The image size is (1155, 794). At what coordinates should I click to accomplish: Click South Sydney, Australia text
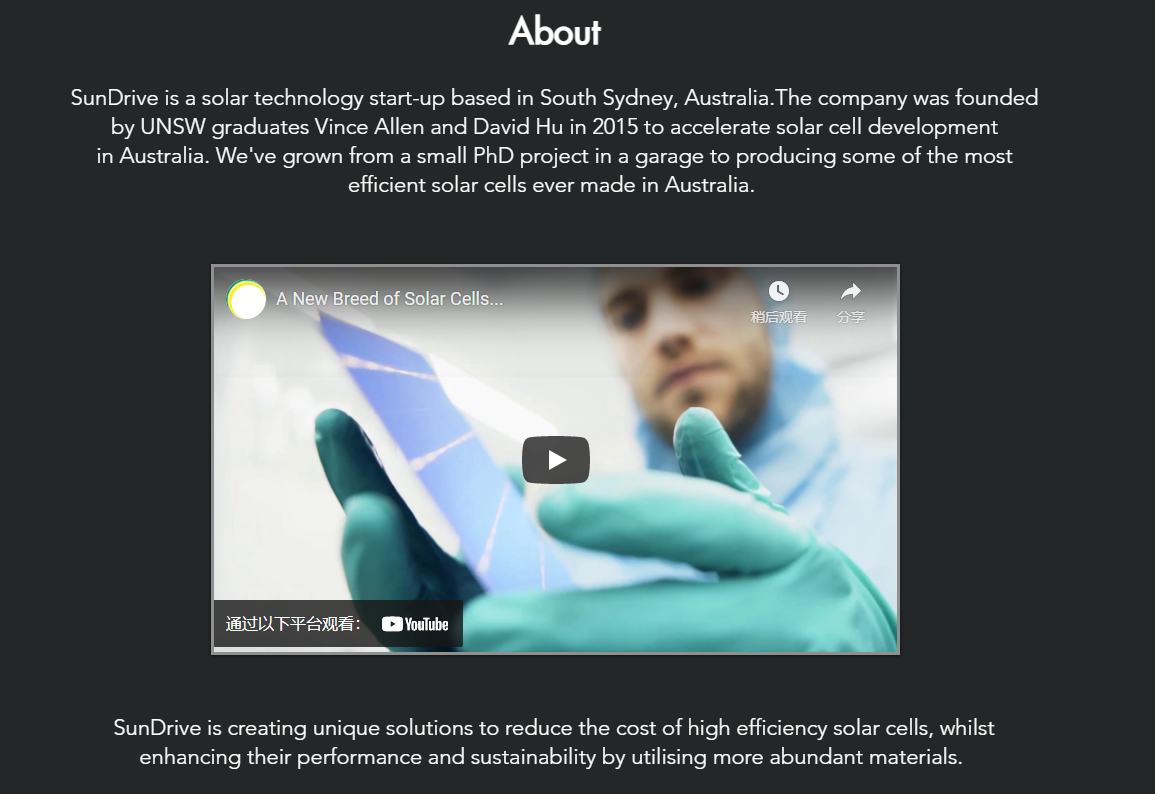[655, 98]
